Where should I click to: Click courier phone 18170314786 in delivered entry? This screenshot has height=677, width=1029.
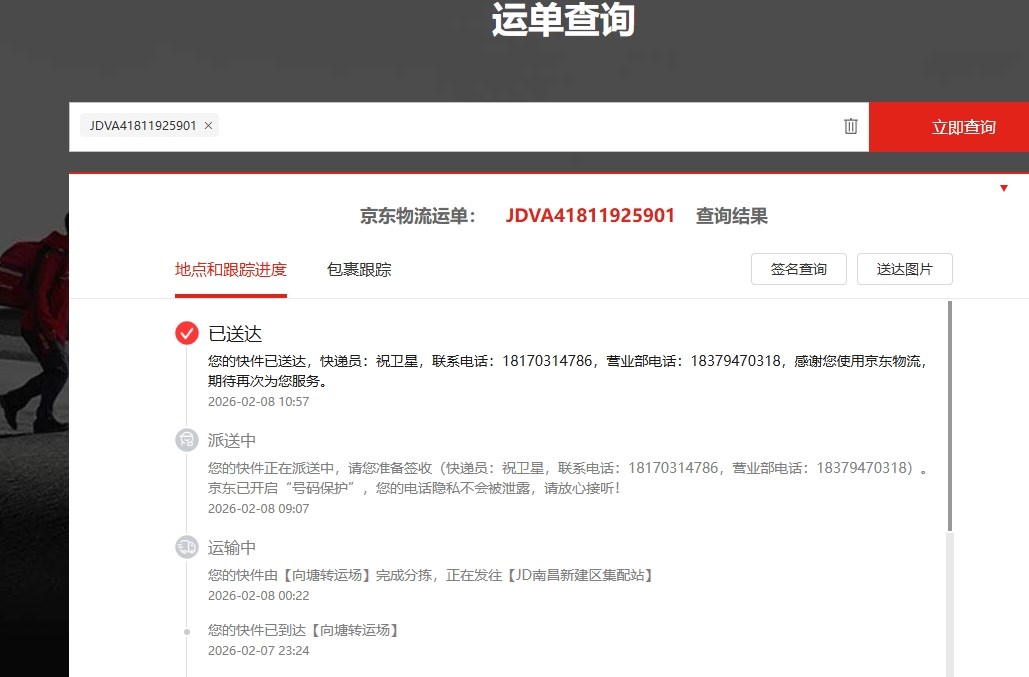[x=548, y=361]
